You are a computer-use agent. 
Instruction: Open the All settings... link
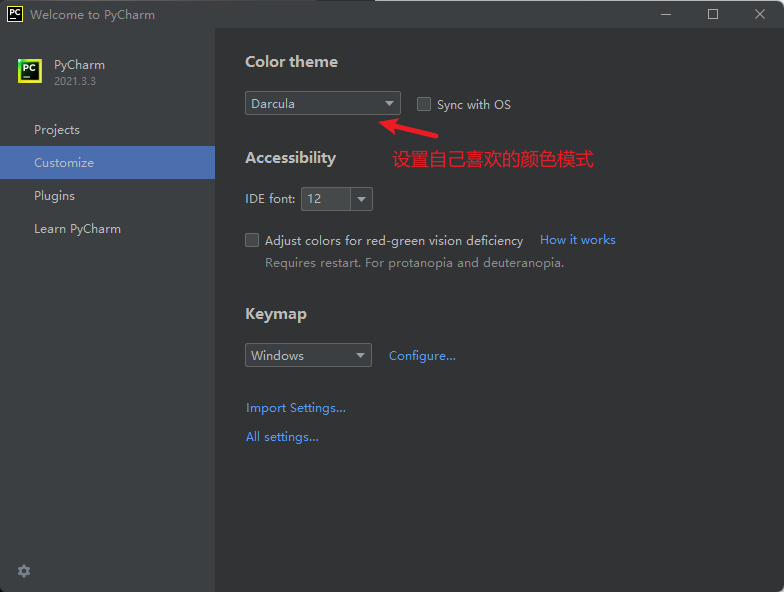(282, 437)
